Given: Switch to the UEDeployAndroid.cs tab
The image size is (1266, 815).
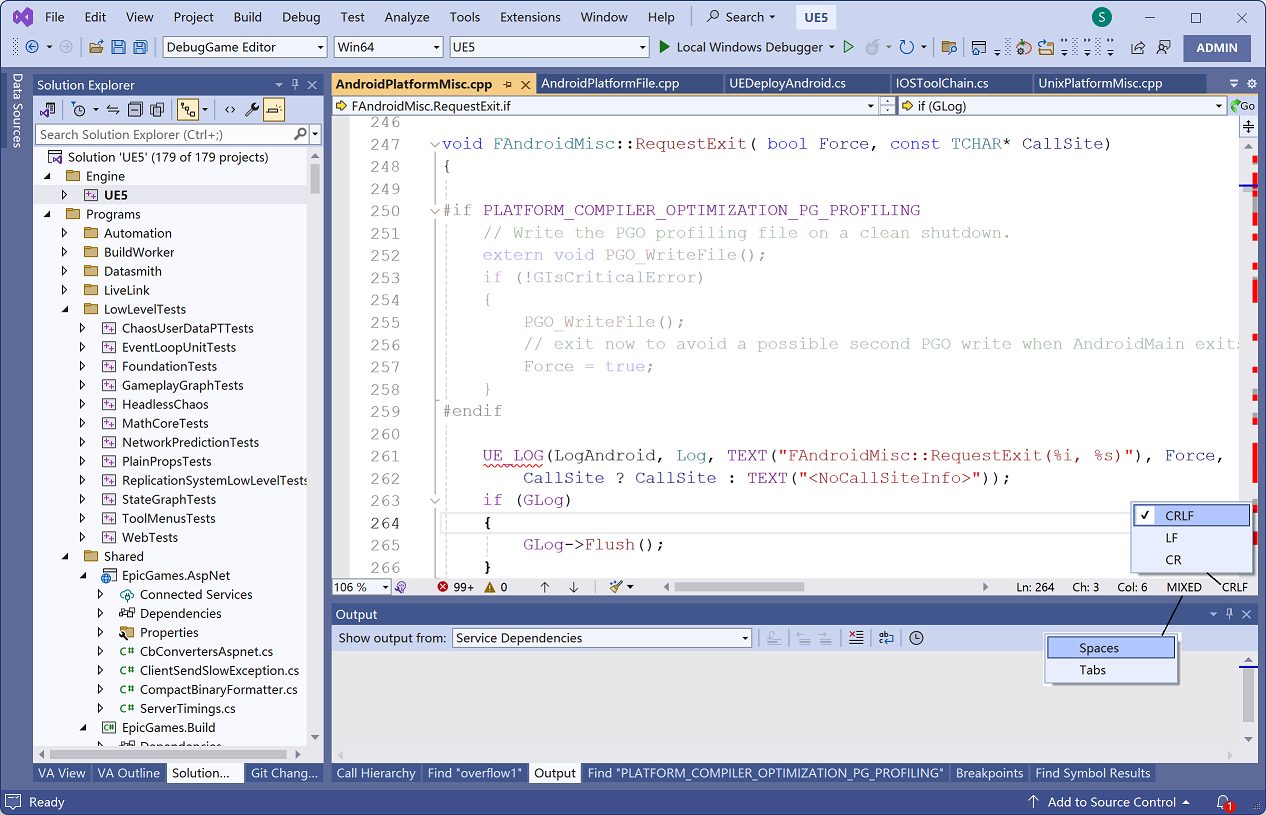Looking at the screenshot, I should 787,84.
